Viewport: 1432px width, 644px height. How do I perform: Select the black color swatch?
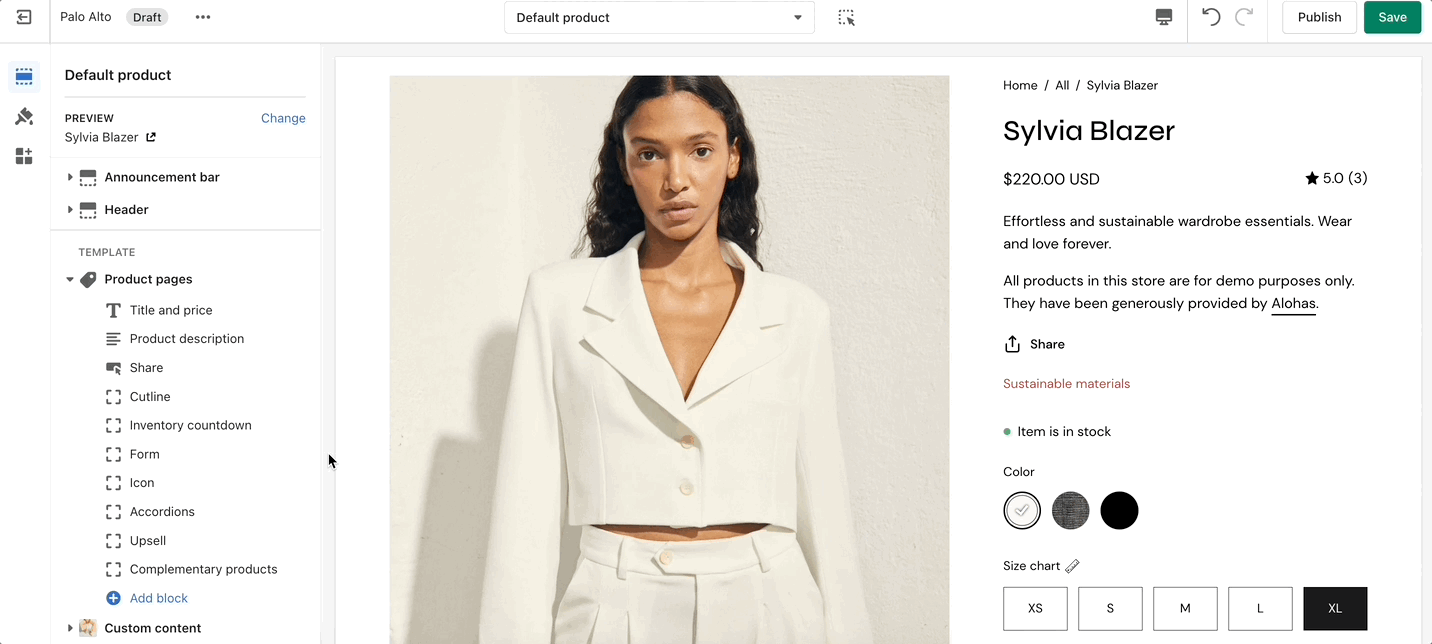pos(1119,511)
